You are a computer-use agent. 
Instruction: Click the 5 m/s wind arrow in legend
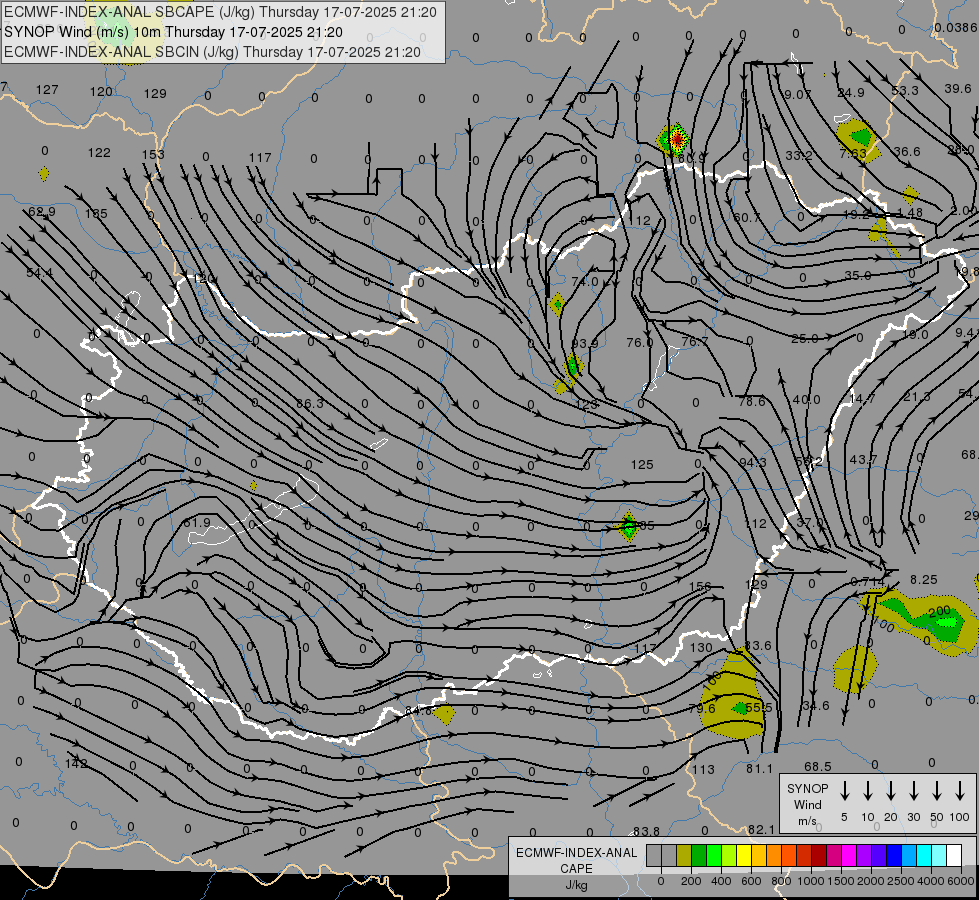pos(845,790)
